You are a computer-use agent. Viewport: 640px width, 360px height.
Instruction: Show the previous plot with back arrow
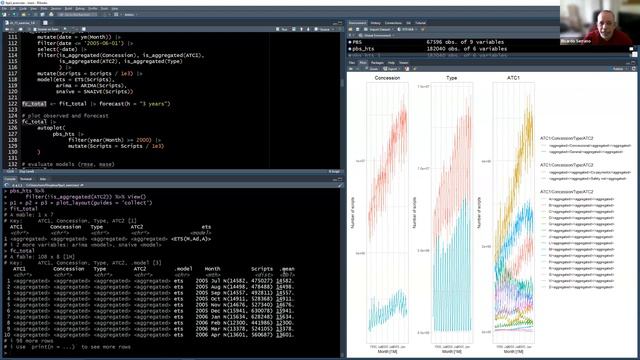click(351, 69)
